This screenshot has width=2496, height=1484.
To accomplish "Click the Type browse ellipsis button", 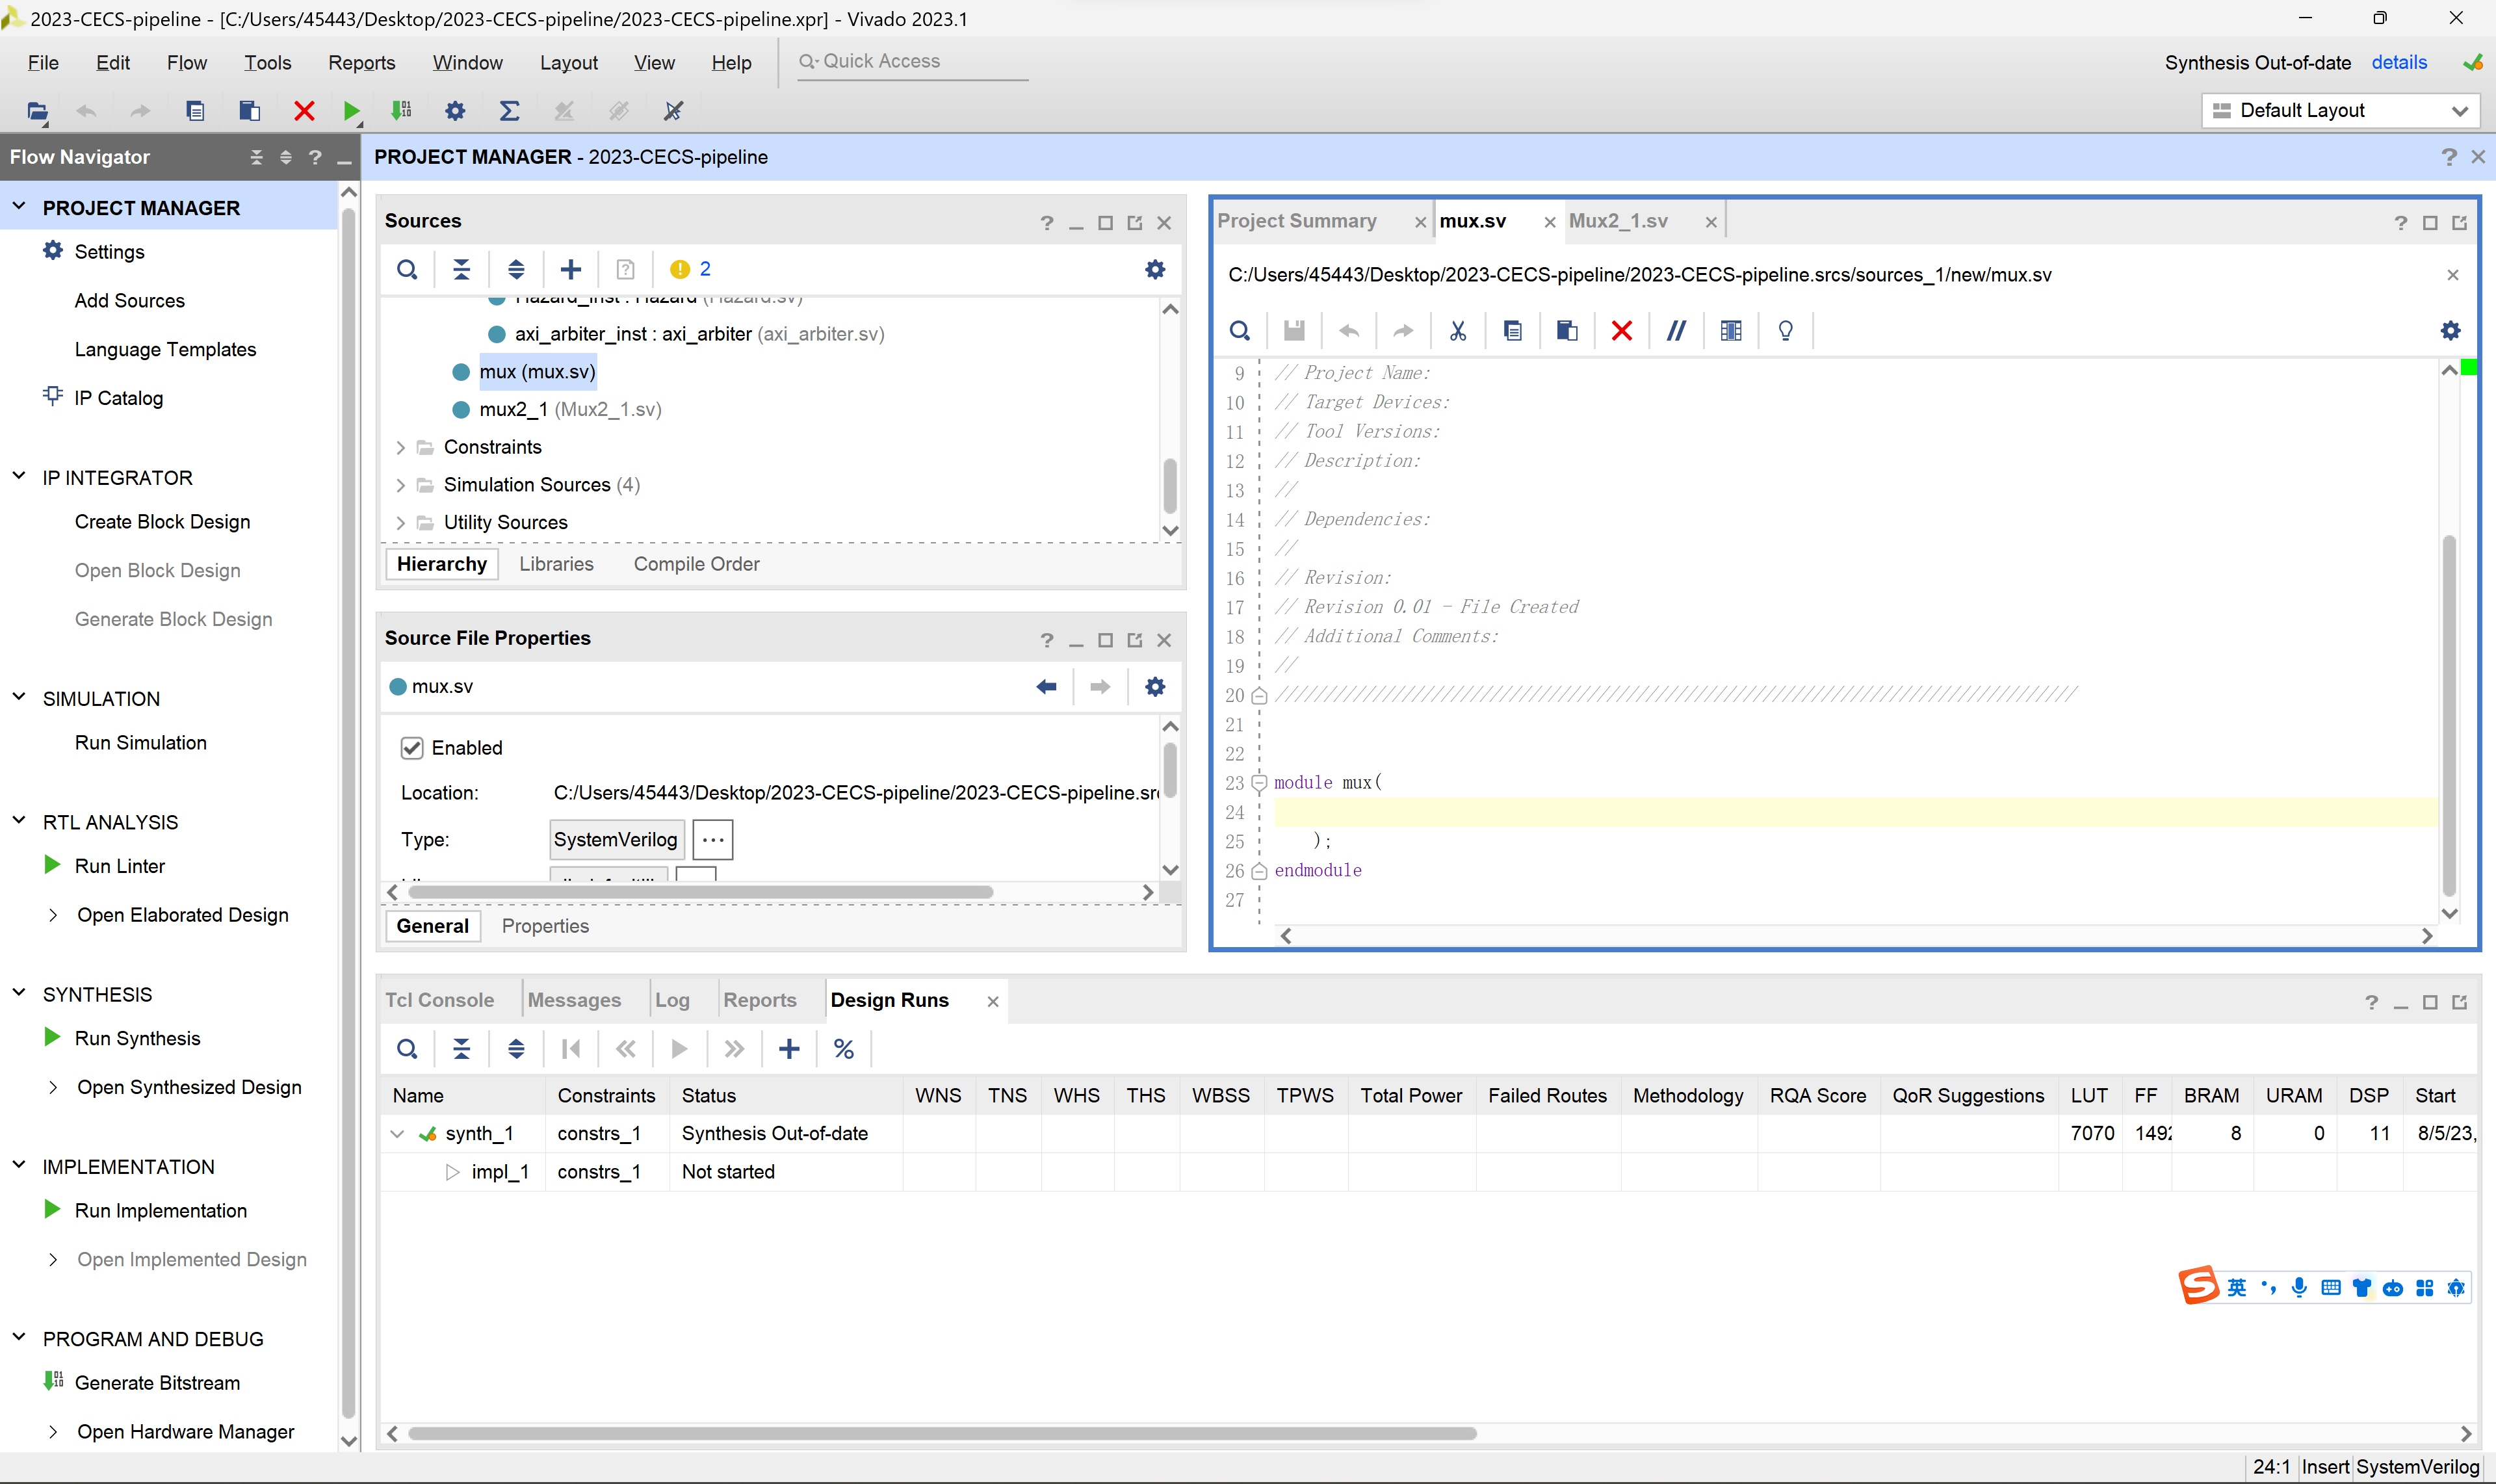I will 713,840.
